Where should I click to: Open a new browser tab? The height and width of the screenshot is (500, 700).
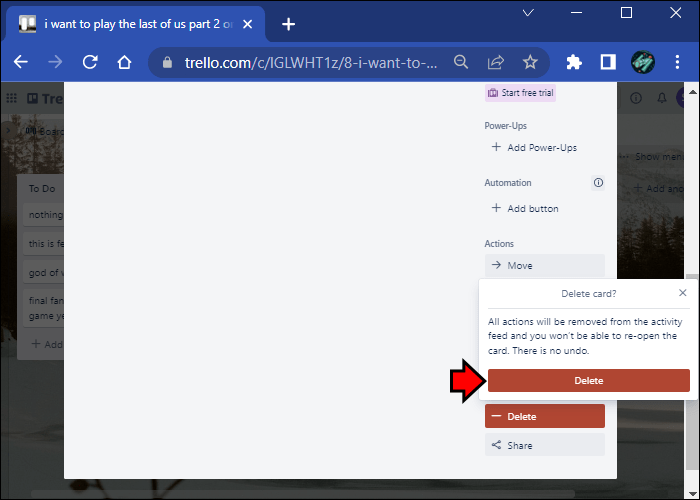288,24
